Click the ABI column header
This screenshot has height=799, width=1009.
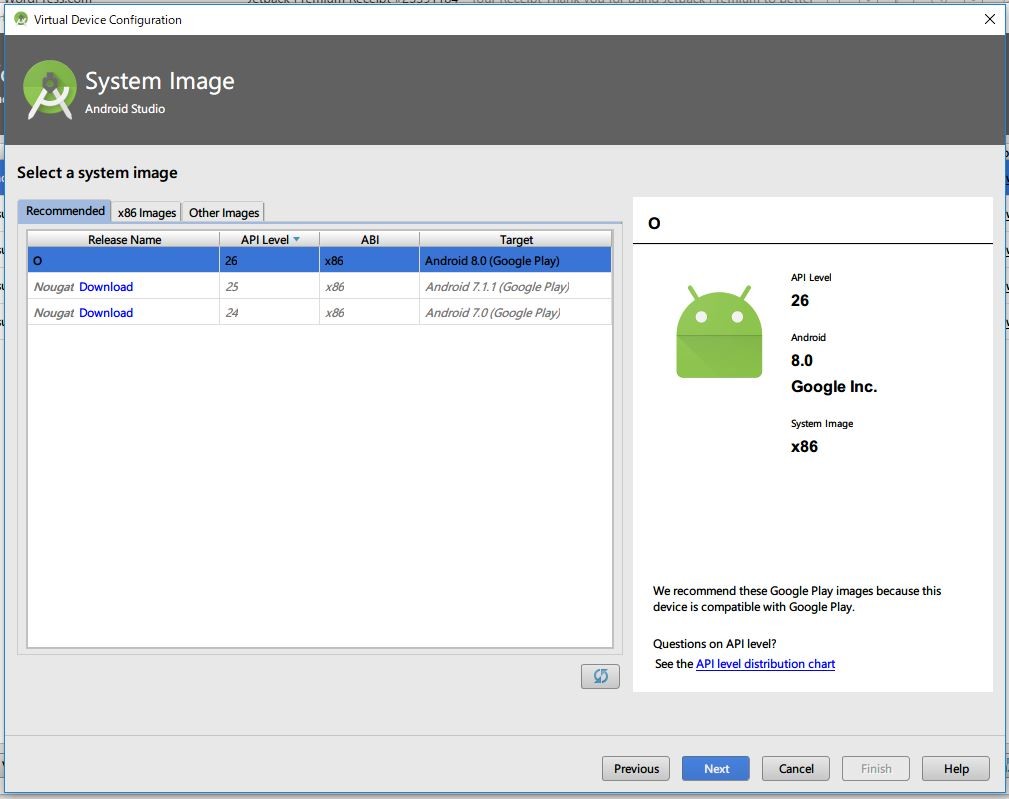click(369, 239)
